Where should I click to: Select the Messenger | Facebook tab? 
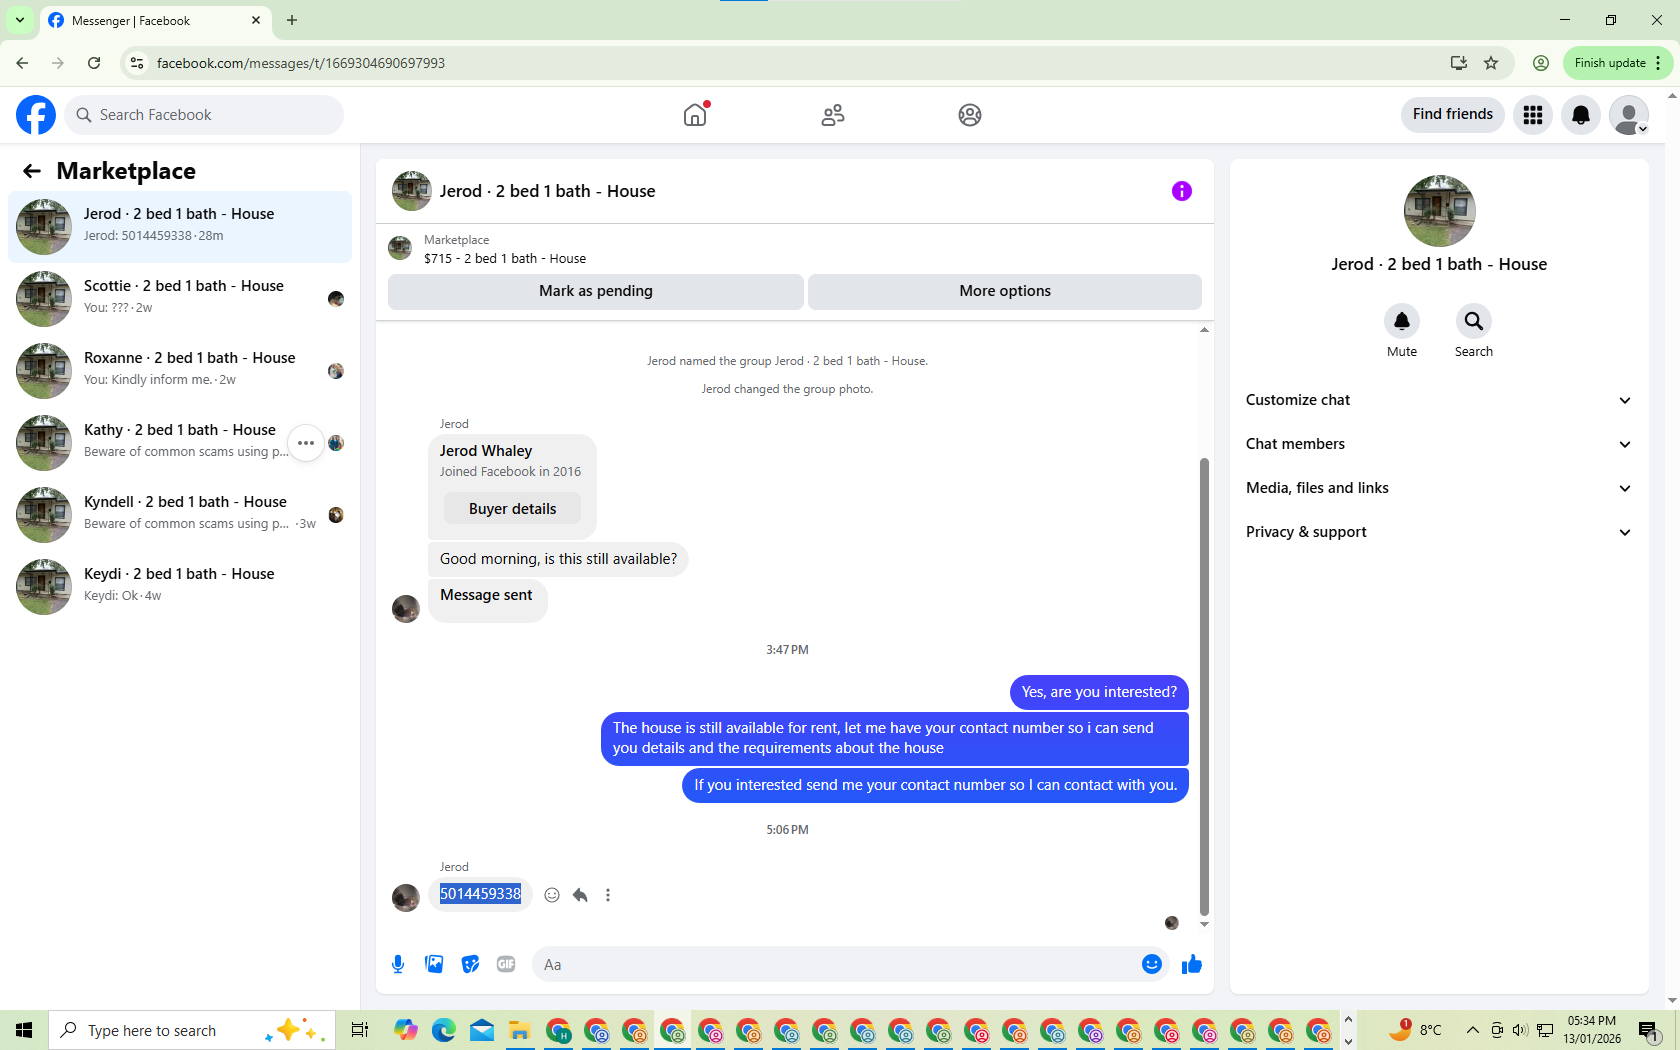click(x=155, y=21)
